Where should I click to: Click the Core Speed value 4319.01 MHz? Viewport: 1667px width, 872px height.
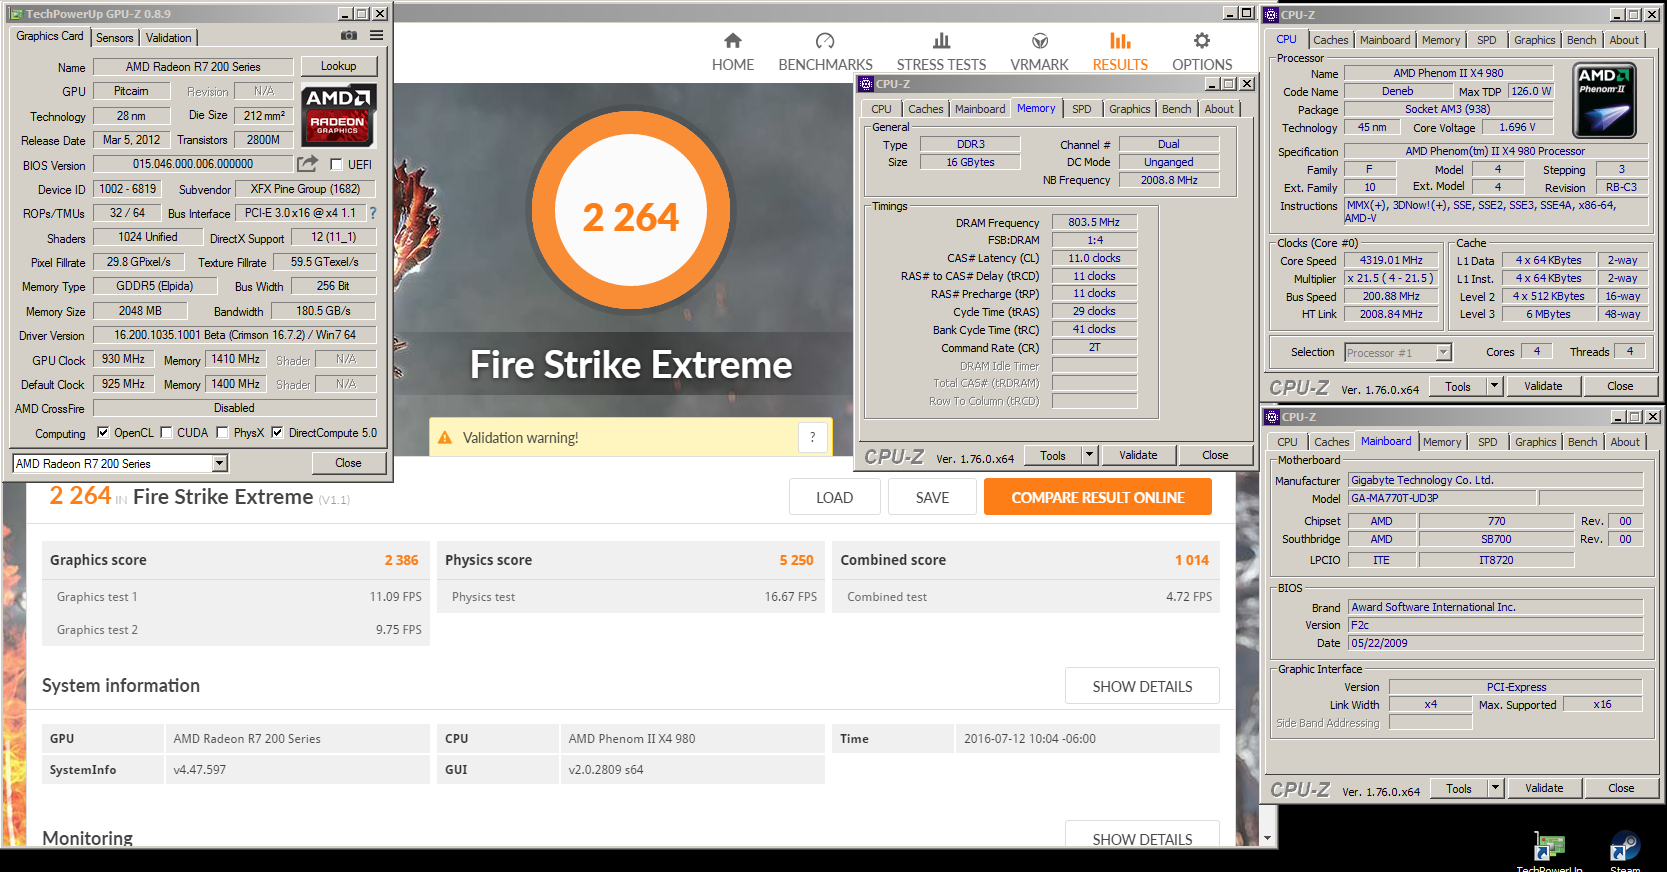click(1391, 260)
